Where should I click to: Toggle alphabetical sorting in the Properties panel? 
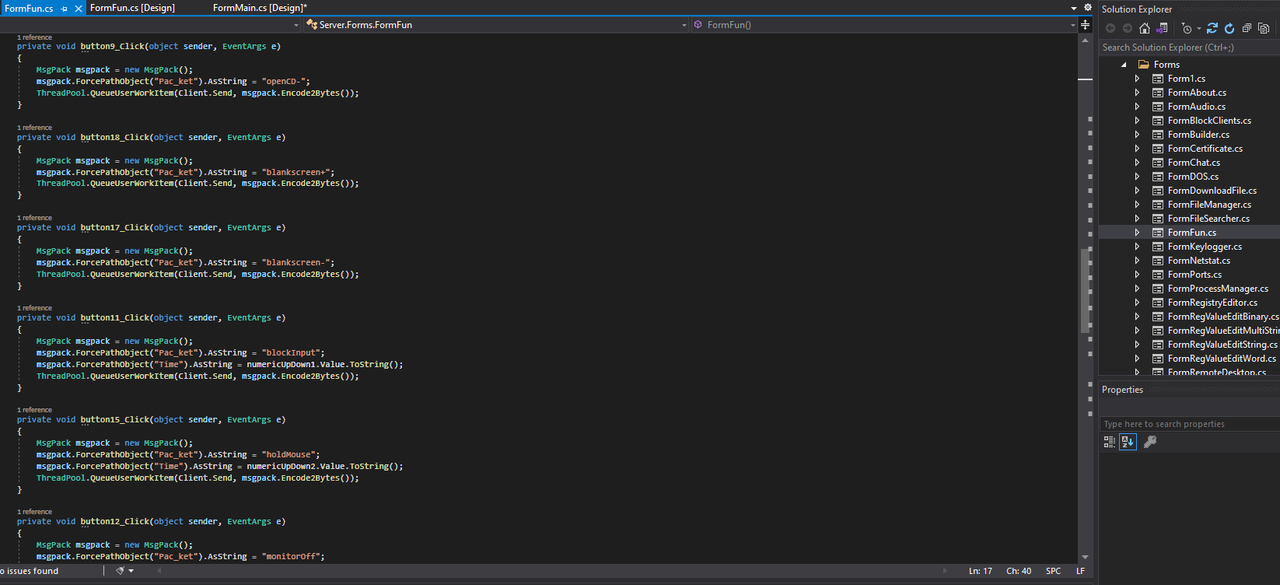(1127, 441)
